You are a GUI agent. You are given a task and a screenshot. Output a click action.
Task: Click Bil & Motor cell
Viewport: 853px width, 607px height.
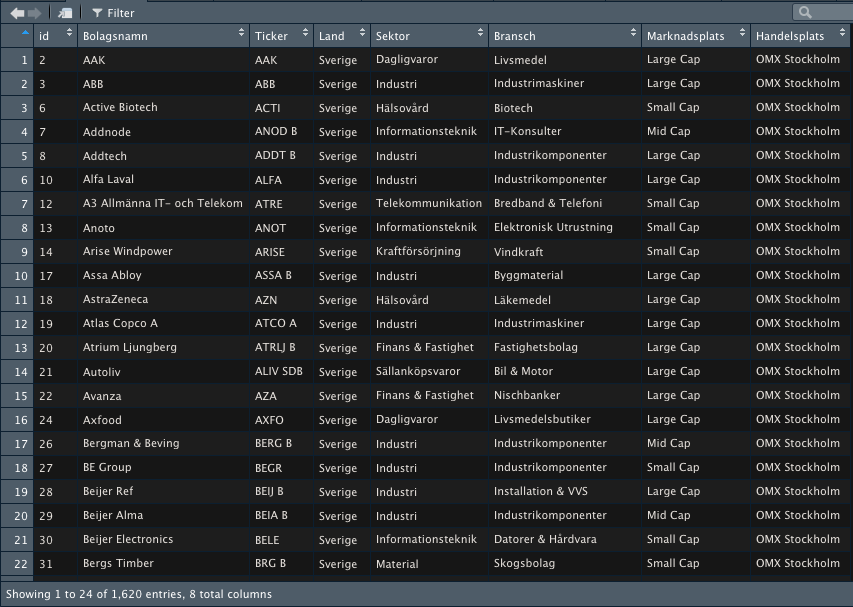[565, 371]
